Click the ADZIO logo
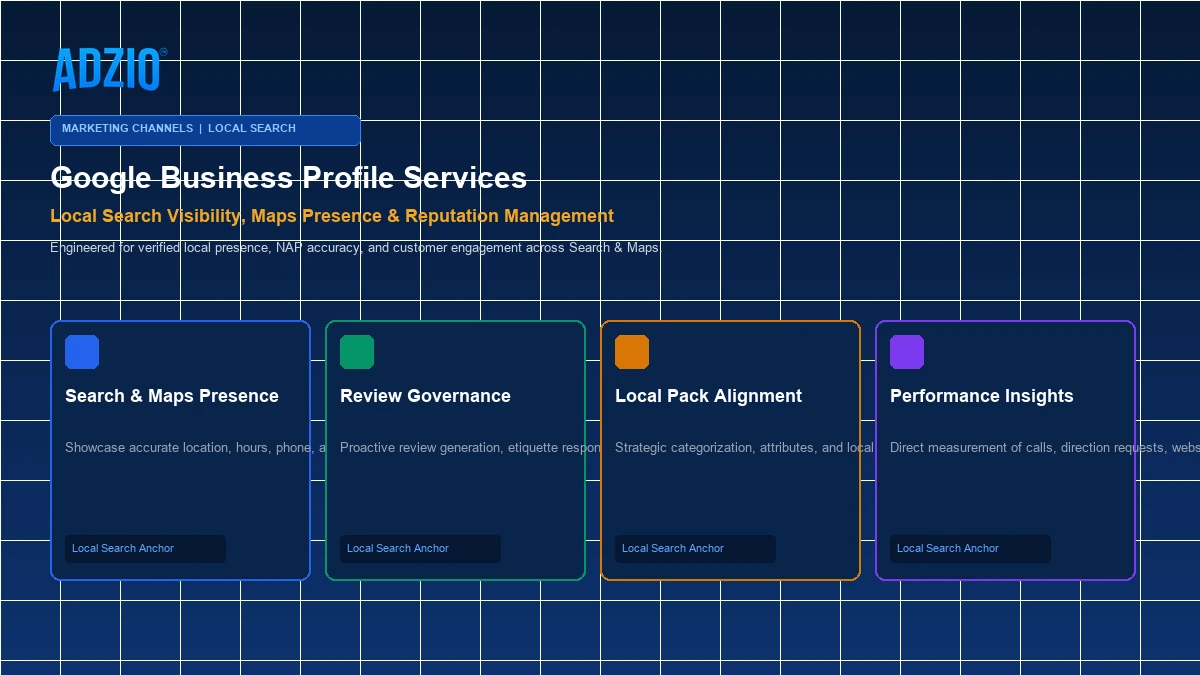1200x675 pixels. 108,70
